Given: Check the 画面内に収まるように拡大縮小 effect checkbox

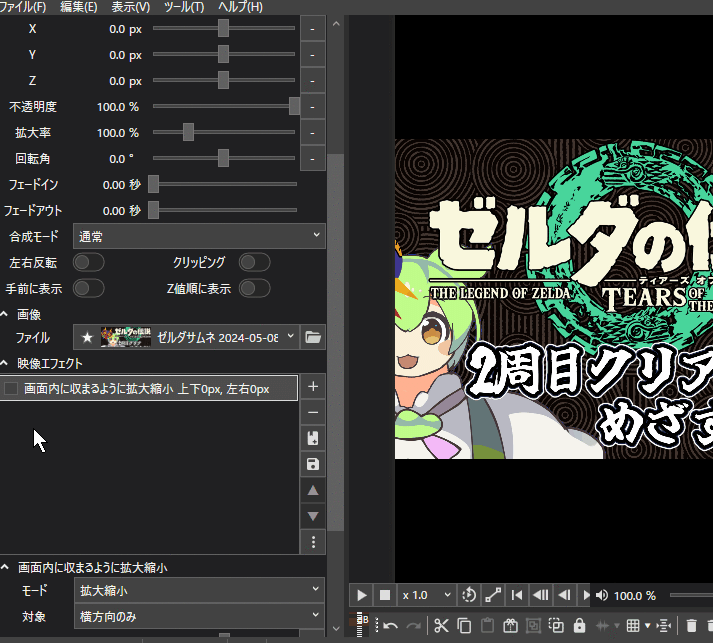Looking at the screenshot, I should click(10, 388).
